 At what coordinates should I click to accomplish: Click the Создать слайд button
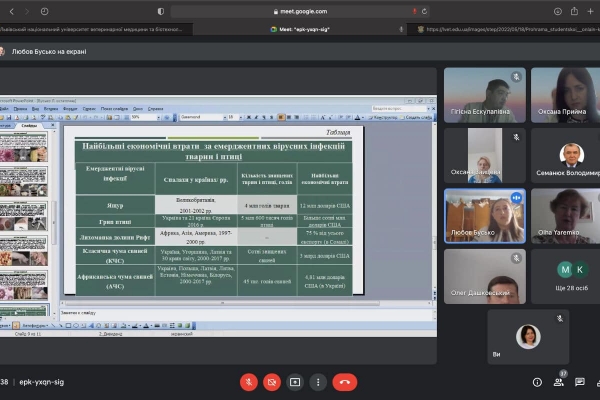[x=416, y=118]
